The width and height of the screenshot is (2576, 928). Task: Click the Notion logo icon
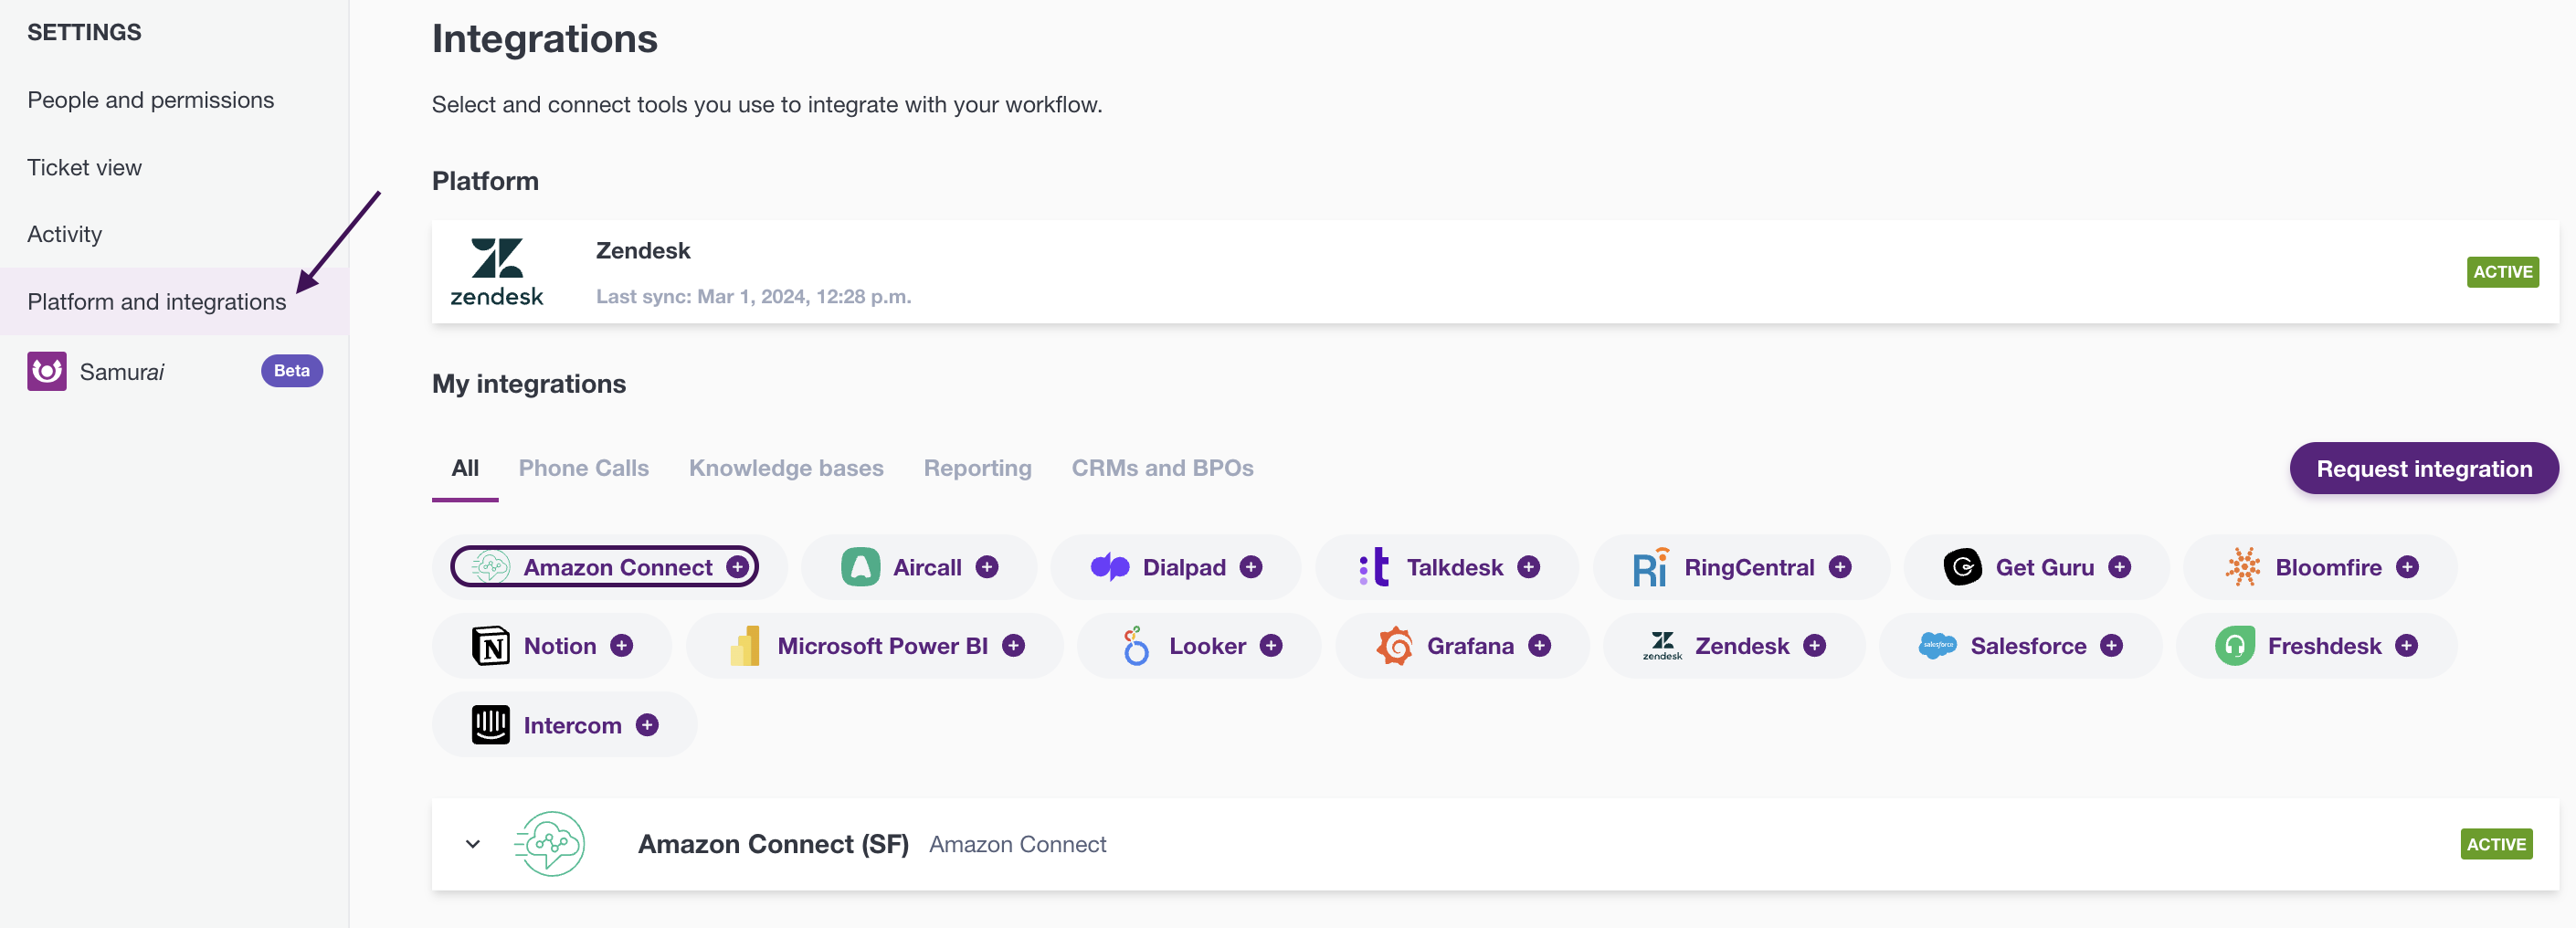point(491,646)
